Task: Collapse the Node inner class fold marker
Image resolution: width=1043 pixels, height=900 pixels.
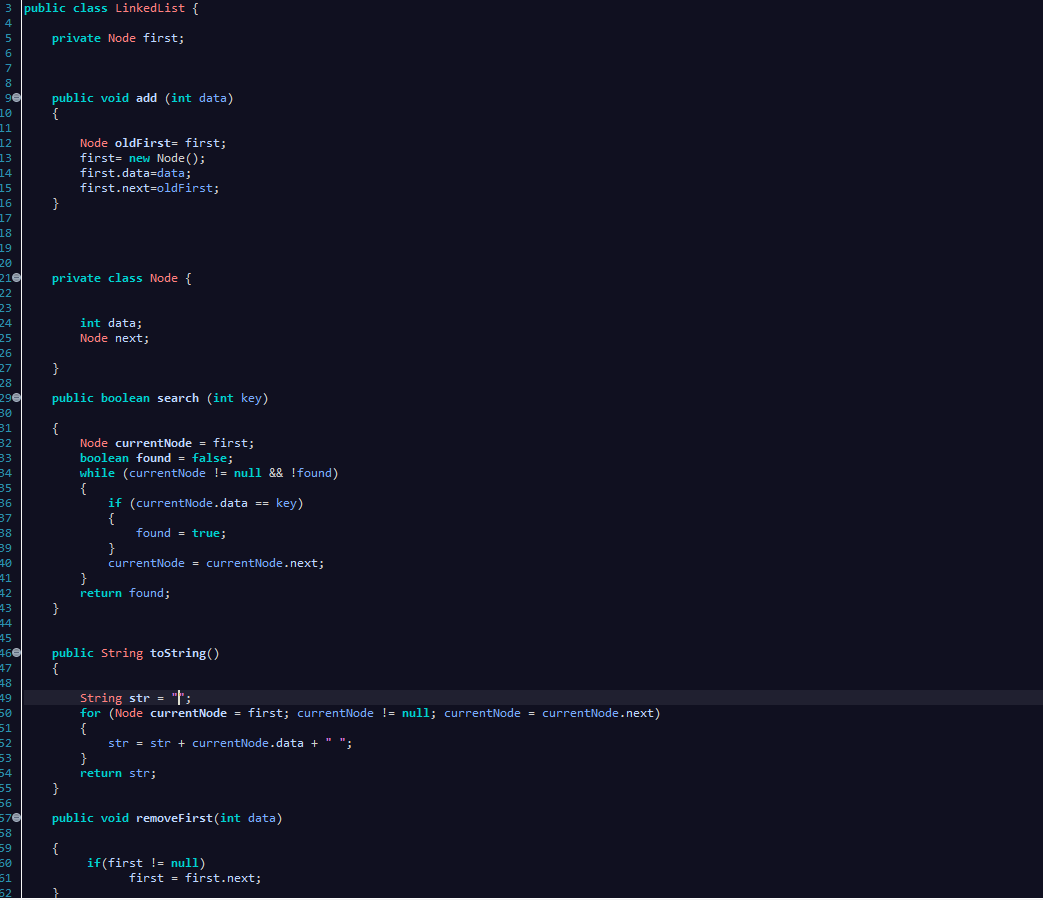Action: pos(16,277)
